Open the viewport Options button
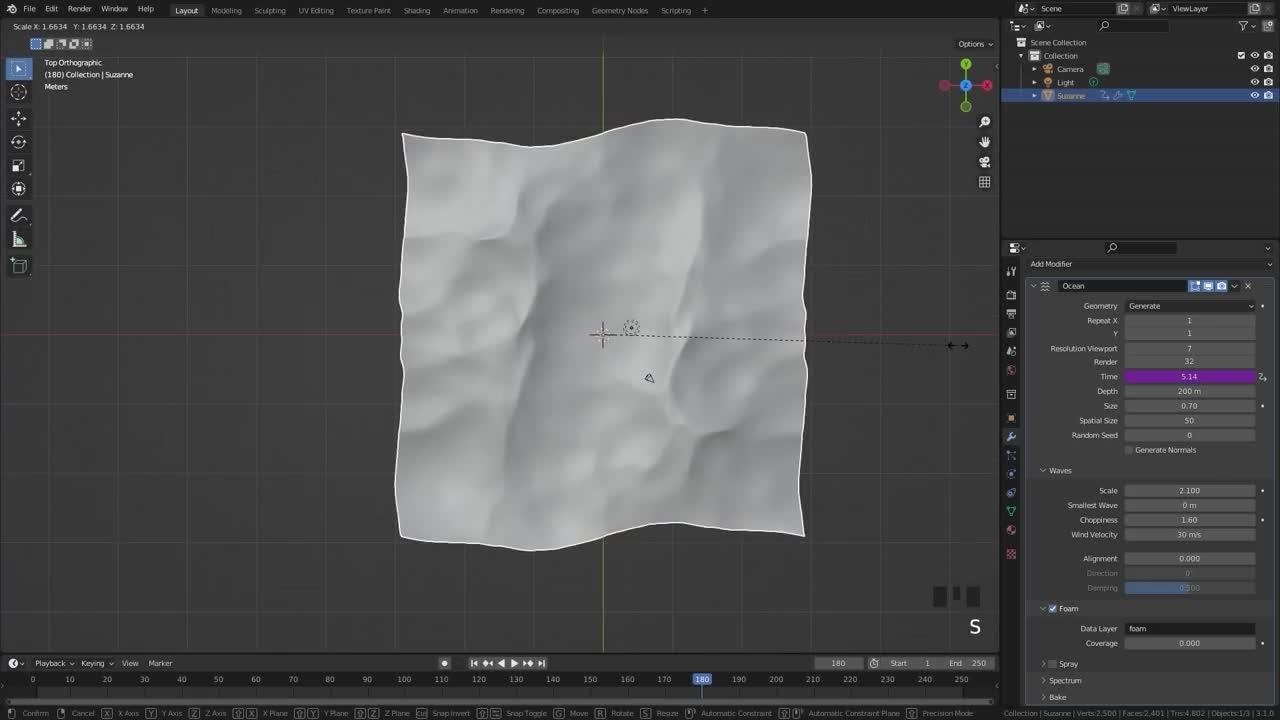This screenshot has height=720, width=1280. 975,44
